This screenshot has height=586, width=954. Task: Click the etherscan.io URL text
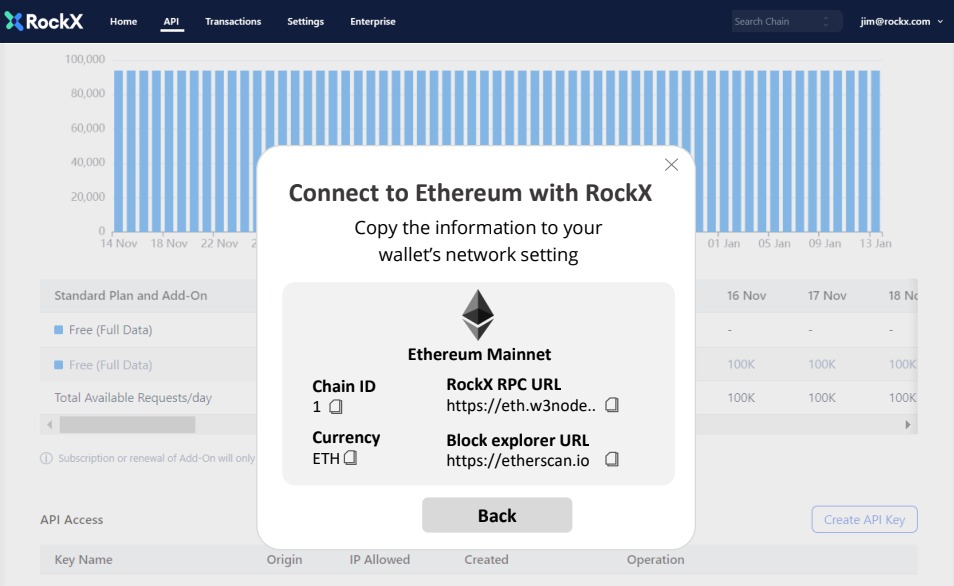click(518, 461)
